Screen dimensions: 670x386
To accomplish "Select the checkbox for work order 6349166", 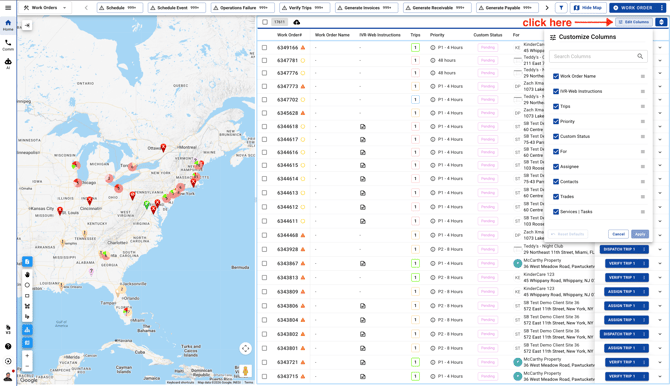I will [264, 47].
